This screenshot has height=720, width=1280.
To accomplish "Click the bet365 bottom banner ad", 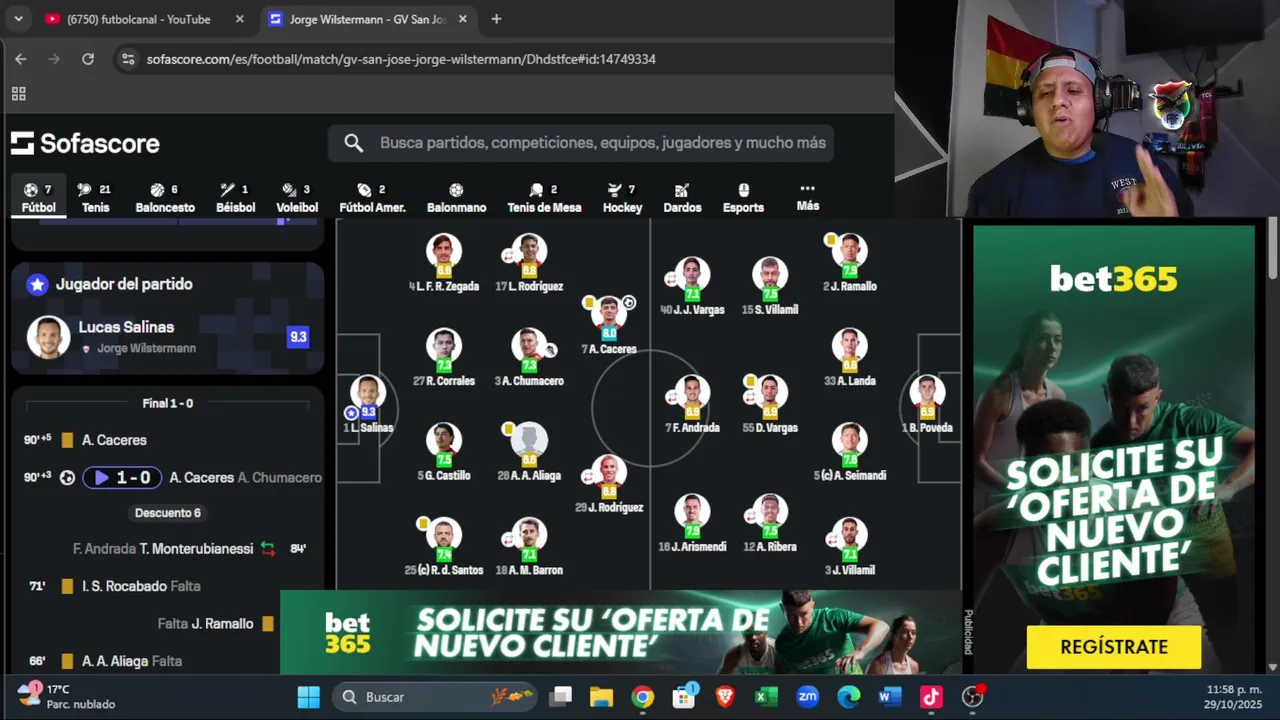I will pos(621,632).
